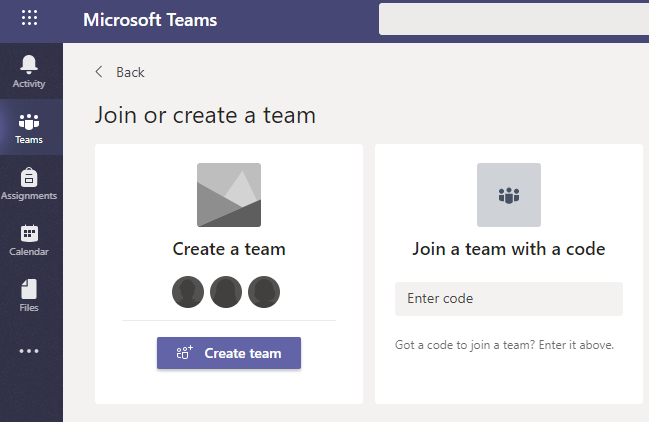The image size is (649, 422).
Task: Focus the top search bar
Action: (x=514, y=19)
